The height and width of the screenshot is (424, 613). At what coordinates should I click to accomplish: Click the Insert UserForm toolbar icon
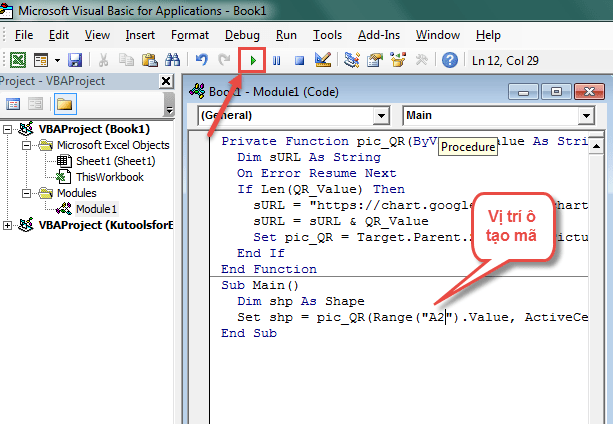coord(41,60)
